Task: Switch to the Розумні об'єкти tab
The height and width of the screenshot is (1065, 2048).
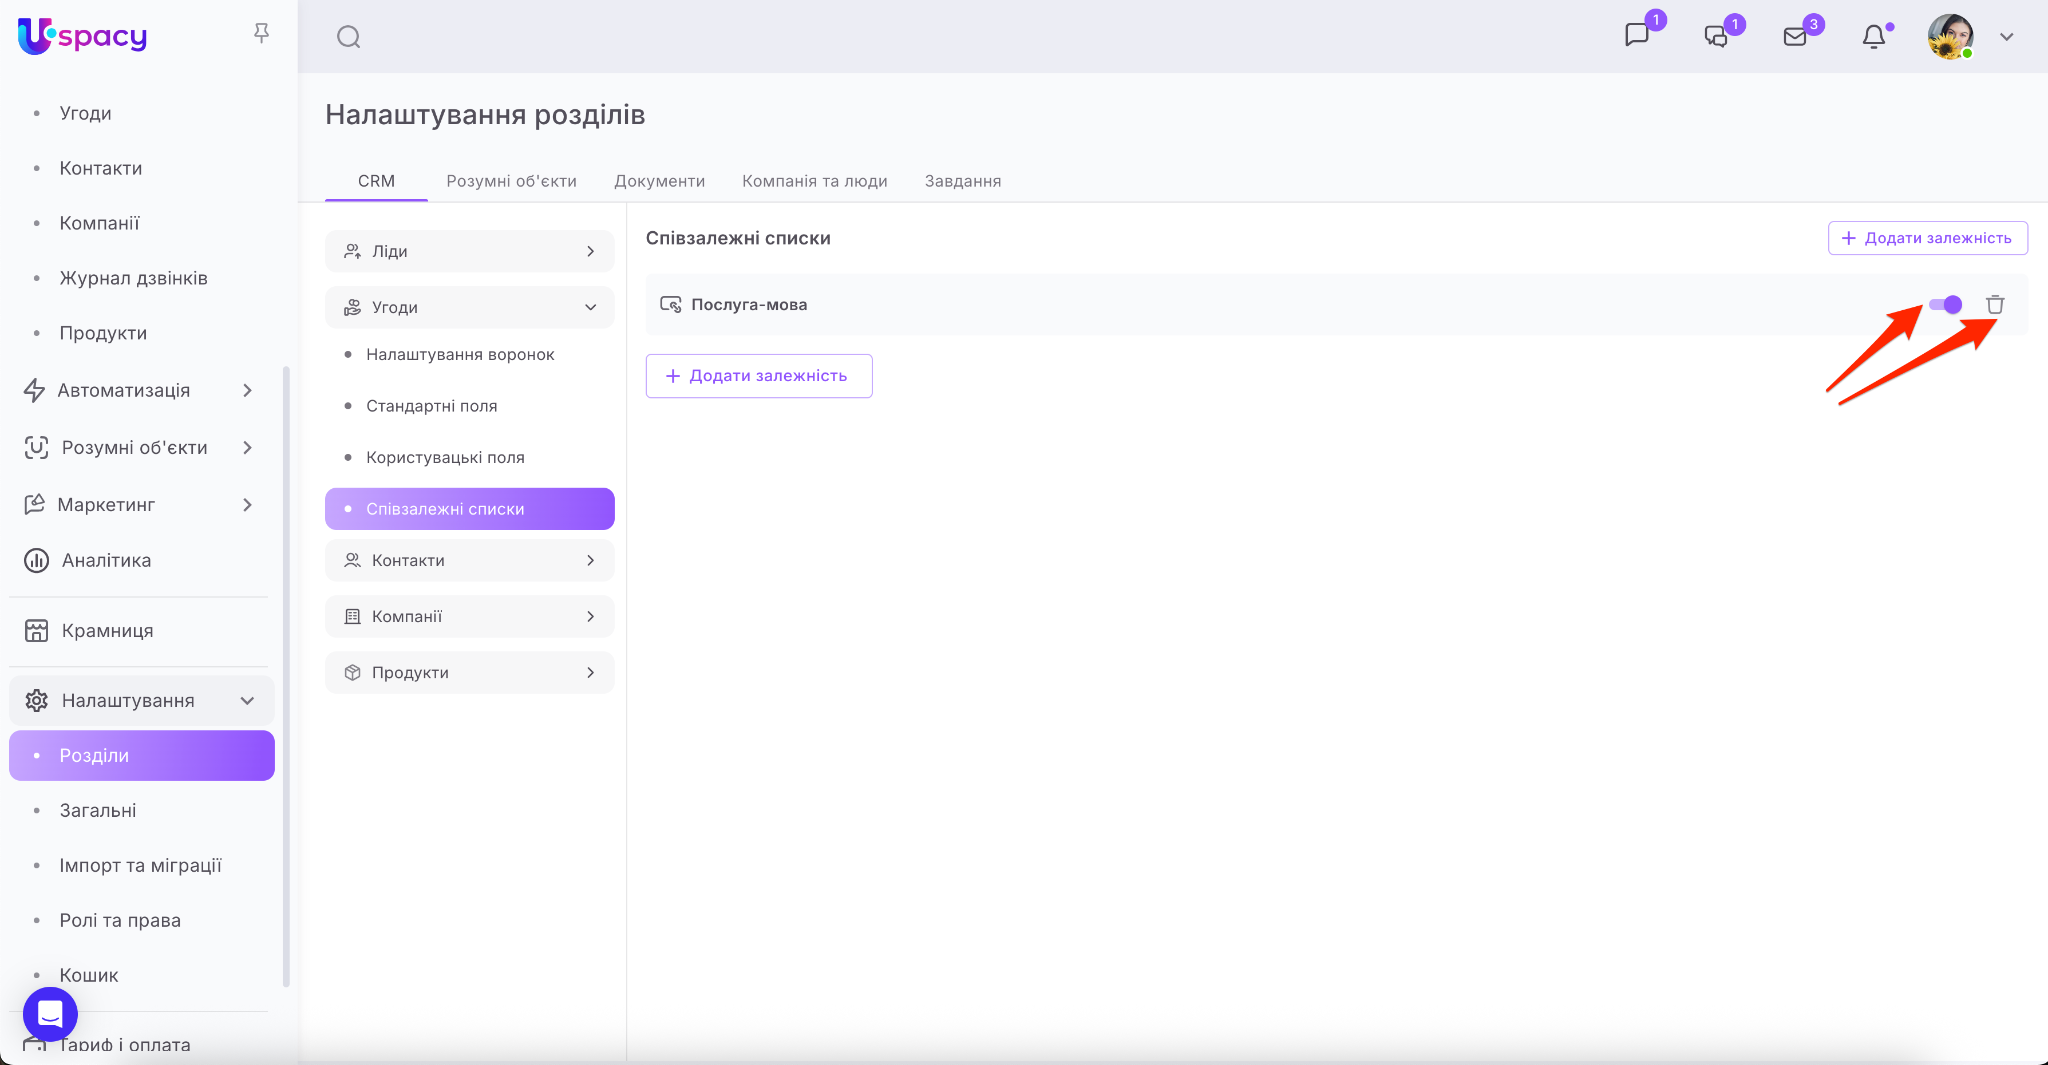Action: point(511,181)
